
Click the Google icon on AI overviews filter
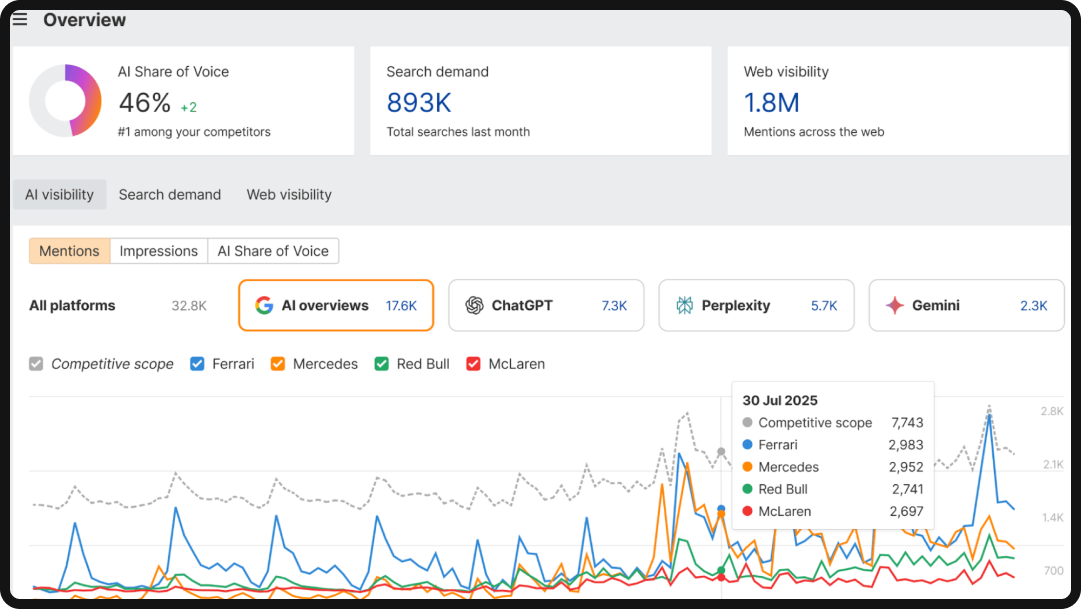tap(262, 305)
